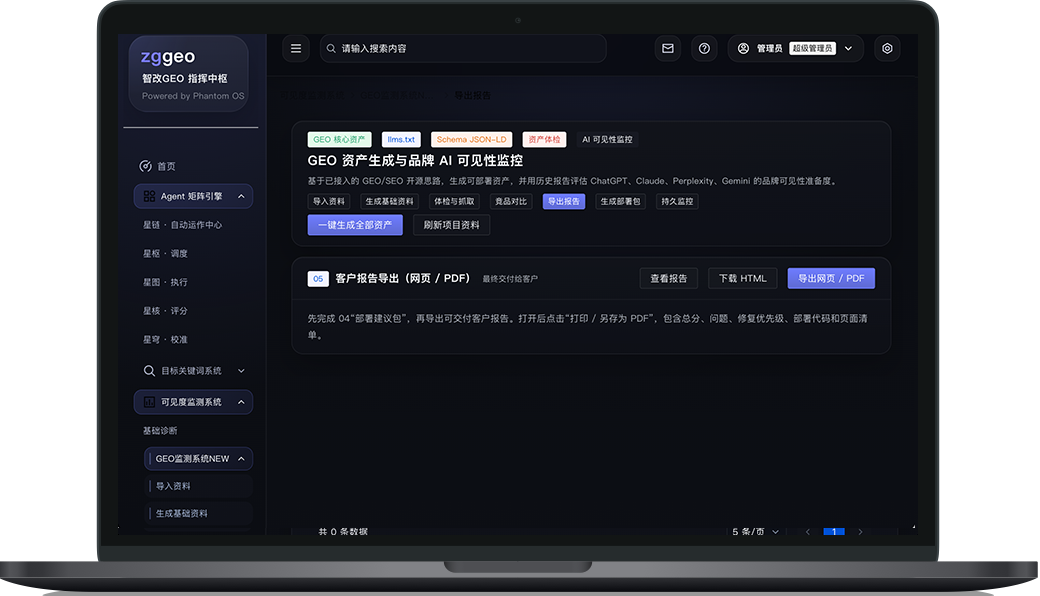Viewport: 1040px width, 596px height.
Task: Select the 生成部署包 step tab
Action: coord(620,202)
